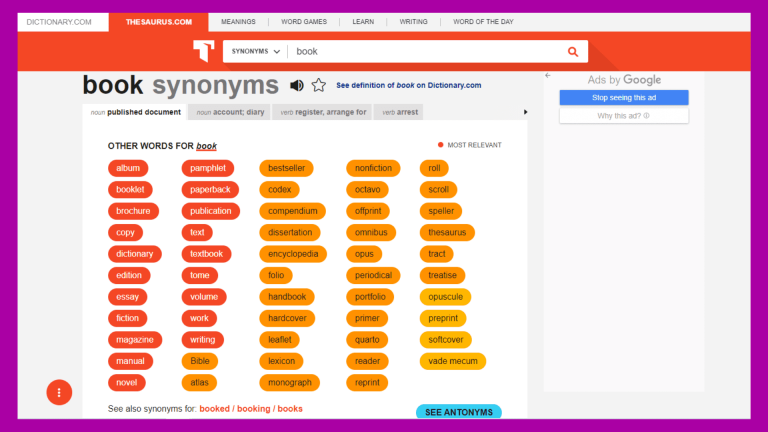Click the Thesaurus.com logo icon
Screen dimensions: 768x432
pos(204,51)
